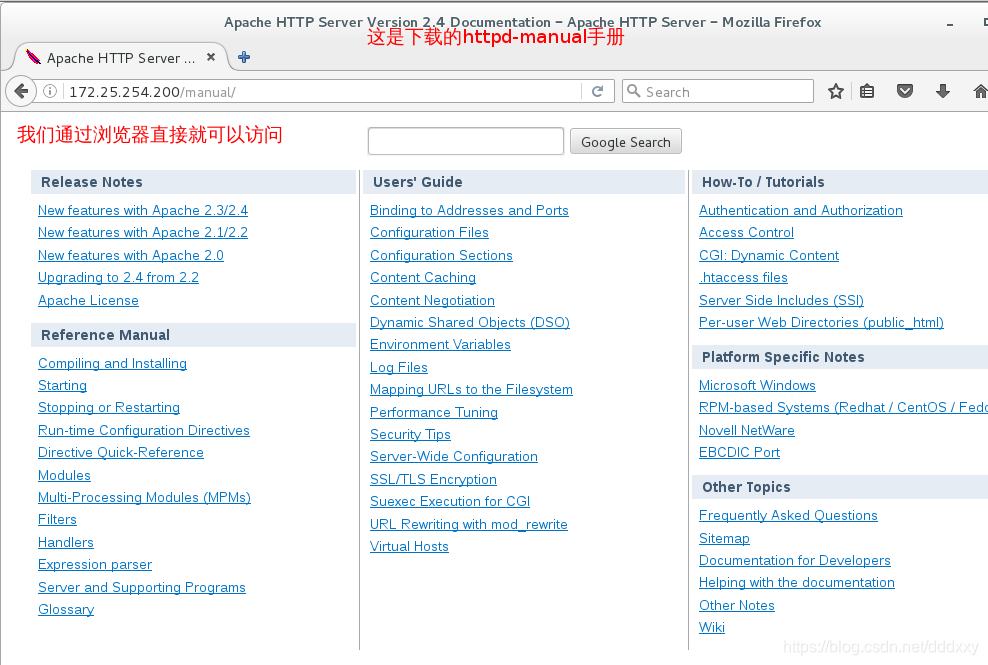
Task: Bookmark this page with the star icon
Action: click(x=836, y=91)
